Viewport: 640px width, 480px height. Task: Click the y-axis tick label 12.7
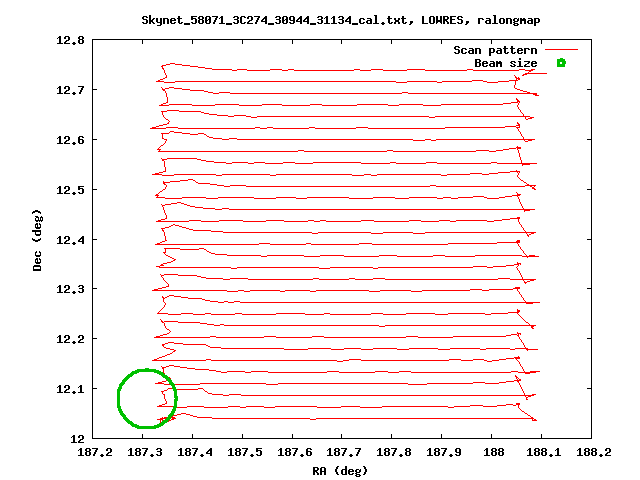pos(70,90)
